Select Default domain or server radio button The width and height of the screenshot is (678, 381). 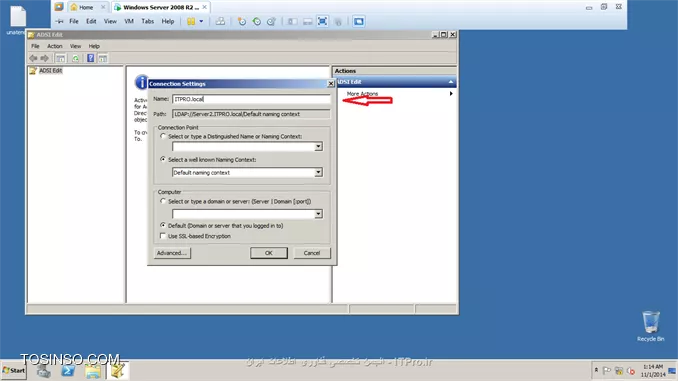tap(163, 225)
